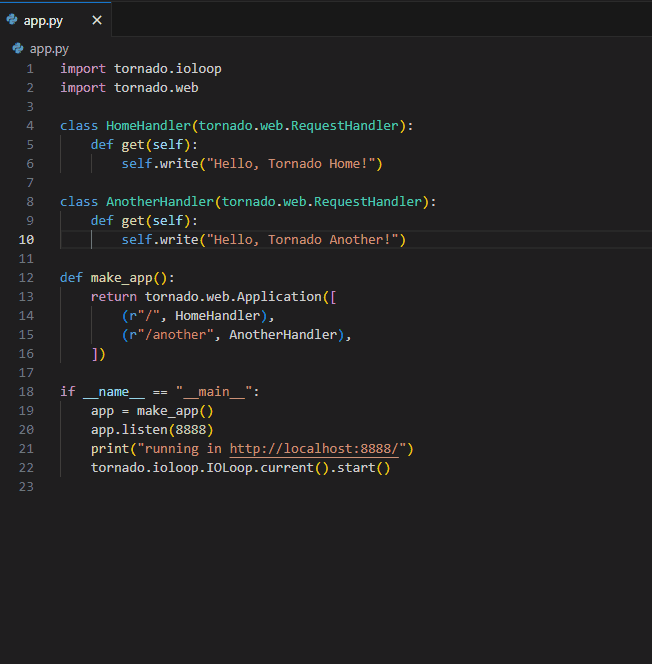652x664 pixels.
Task: Click the Python icon in the breadcrumb bar
Action: [x=18, y=48]
